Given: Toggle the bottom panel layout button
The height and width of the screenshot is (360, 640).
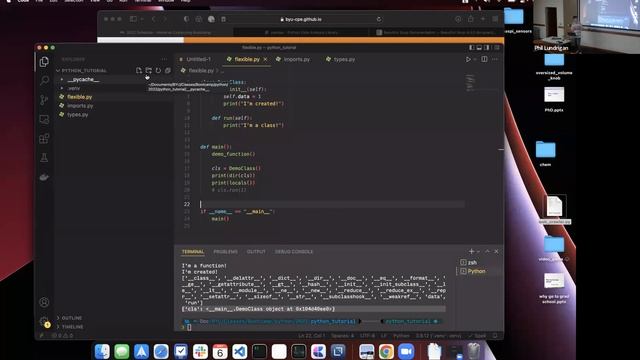Looking at the screenshot, I should tap(479, 48).
